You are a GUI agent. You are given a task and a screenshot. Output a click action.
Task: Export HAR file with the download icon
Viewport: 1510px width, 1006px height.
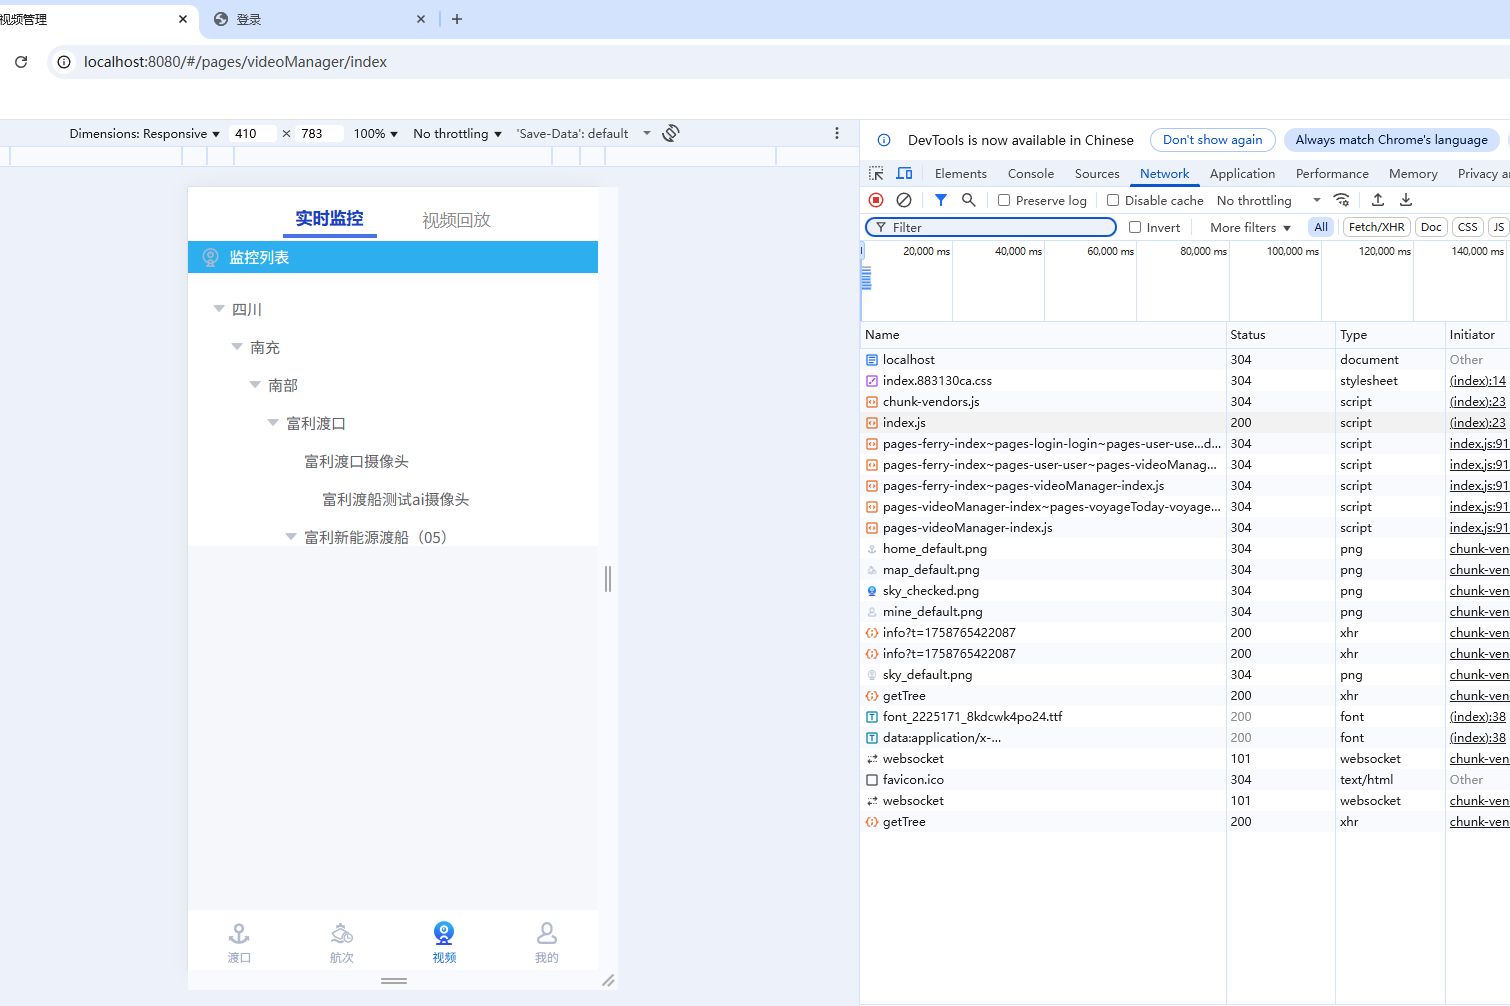click(1405, 200)
